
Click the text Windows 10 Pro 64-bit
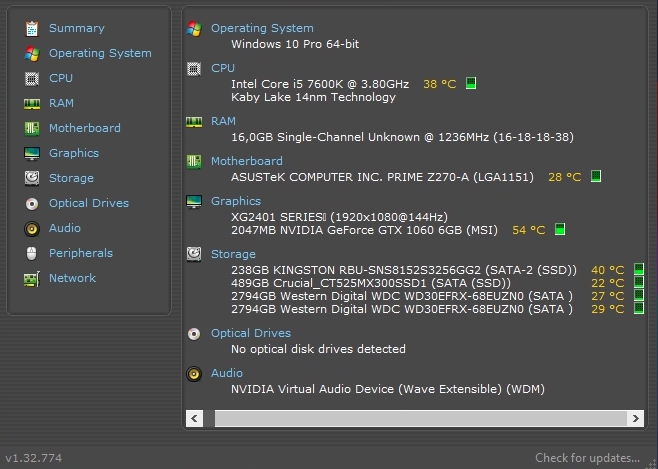coord(295,44)
